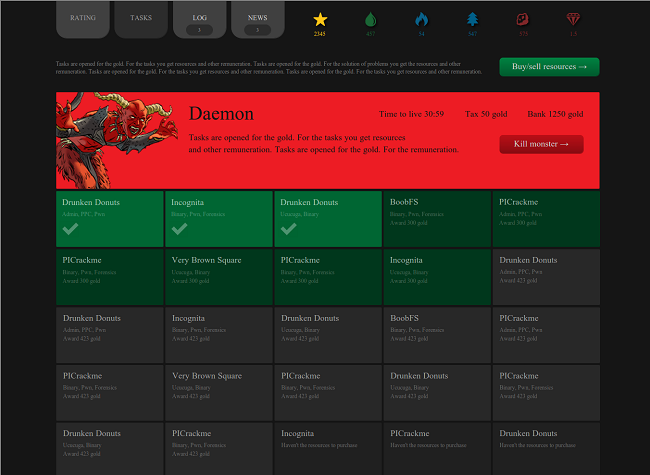Select Incognita task lacking resources to purchase

328,449
